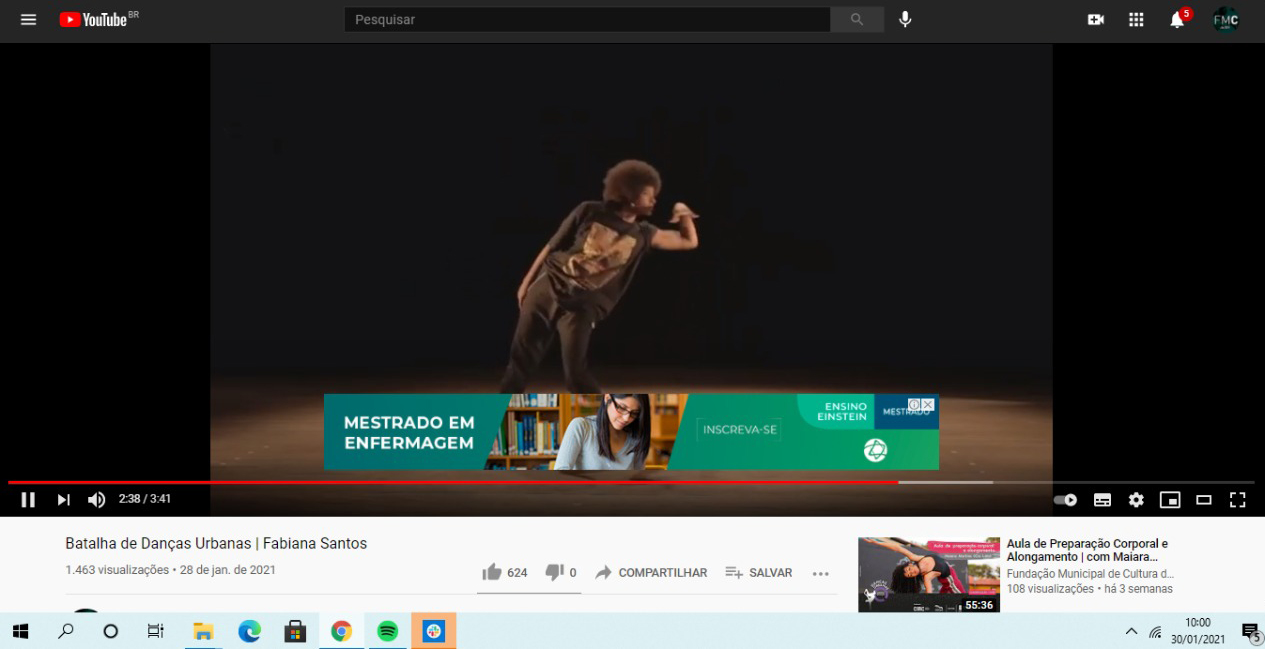Open the notifications bell
Viewport: 1265px width, 649px height.
pyautogui.click(x=1177, y=20)
